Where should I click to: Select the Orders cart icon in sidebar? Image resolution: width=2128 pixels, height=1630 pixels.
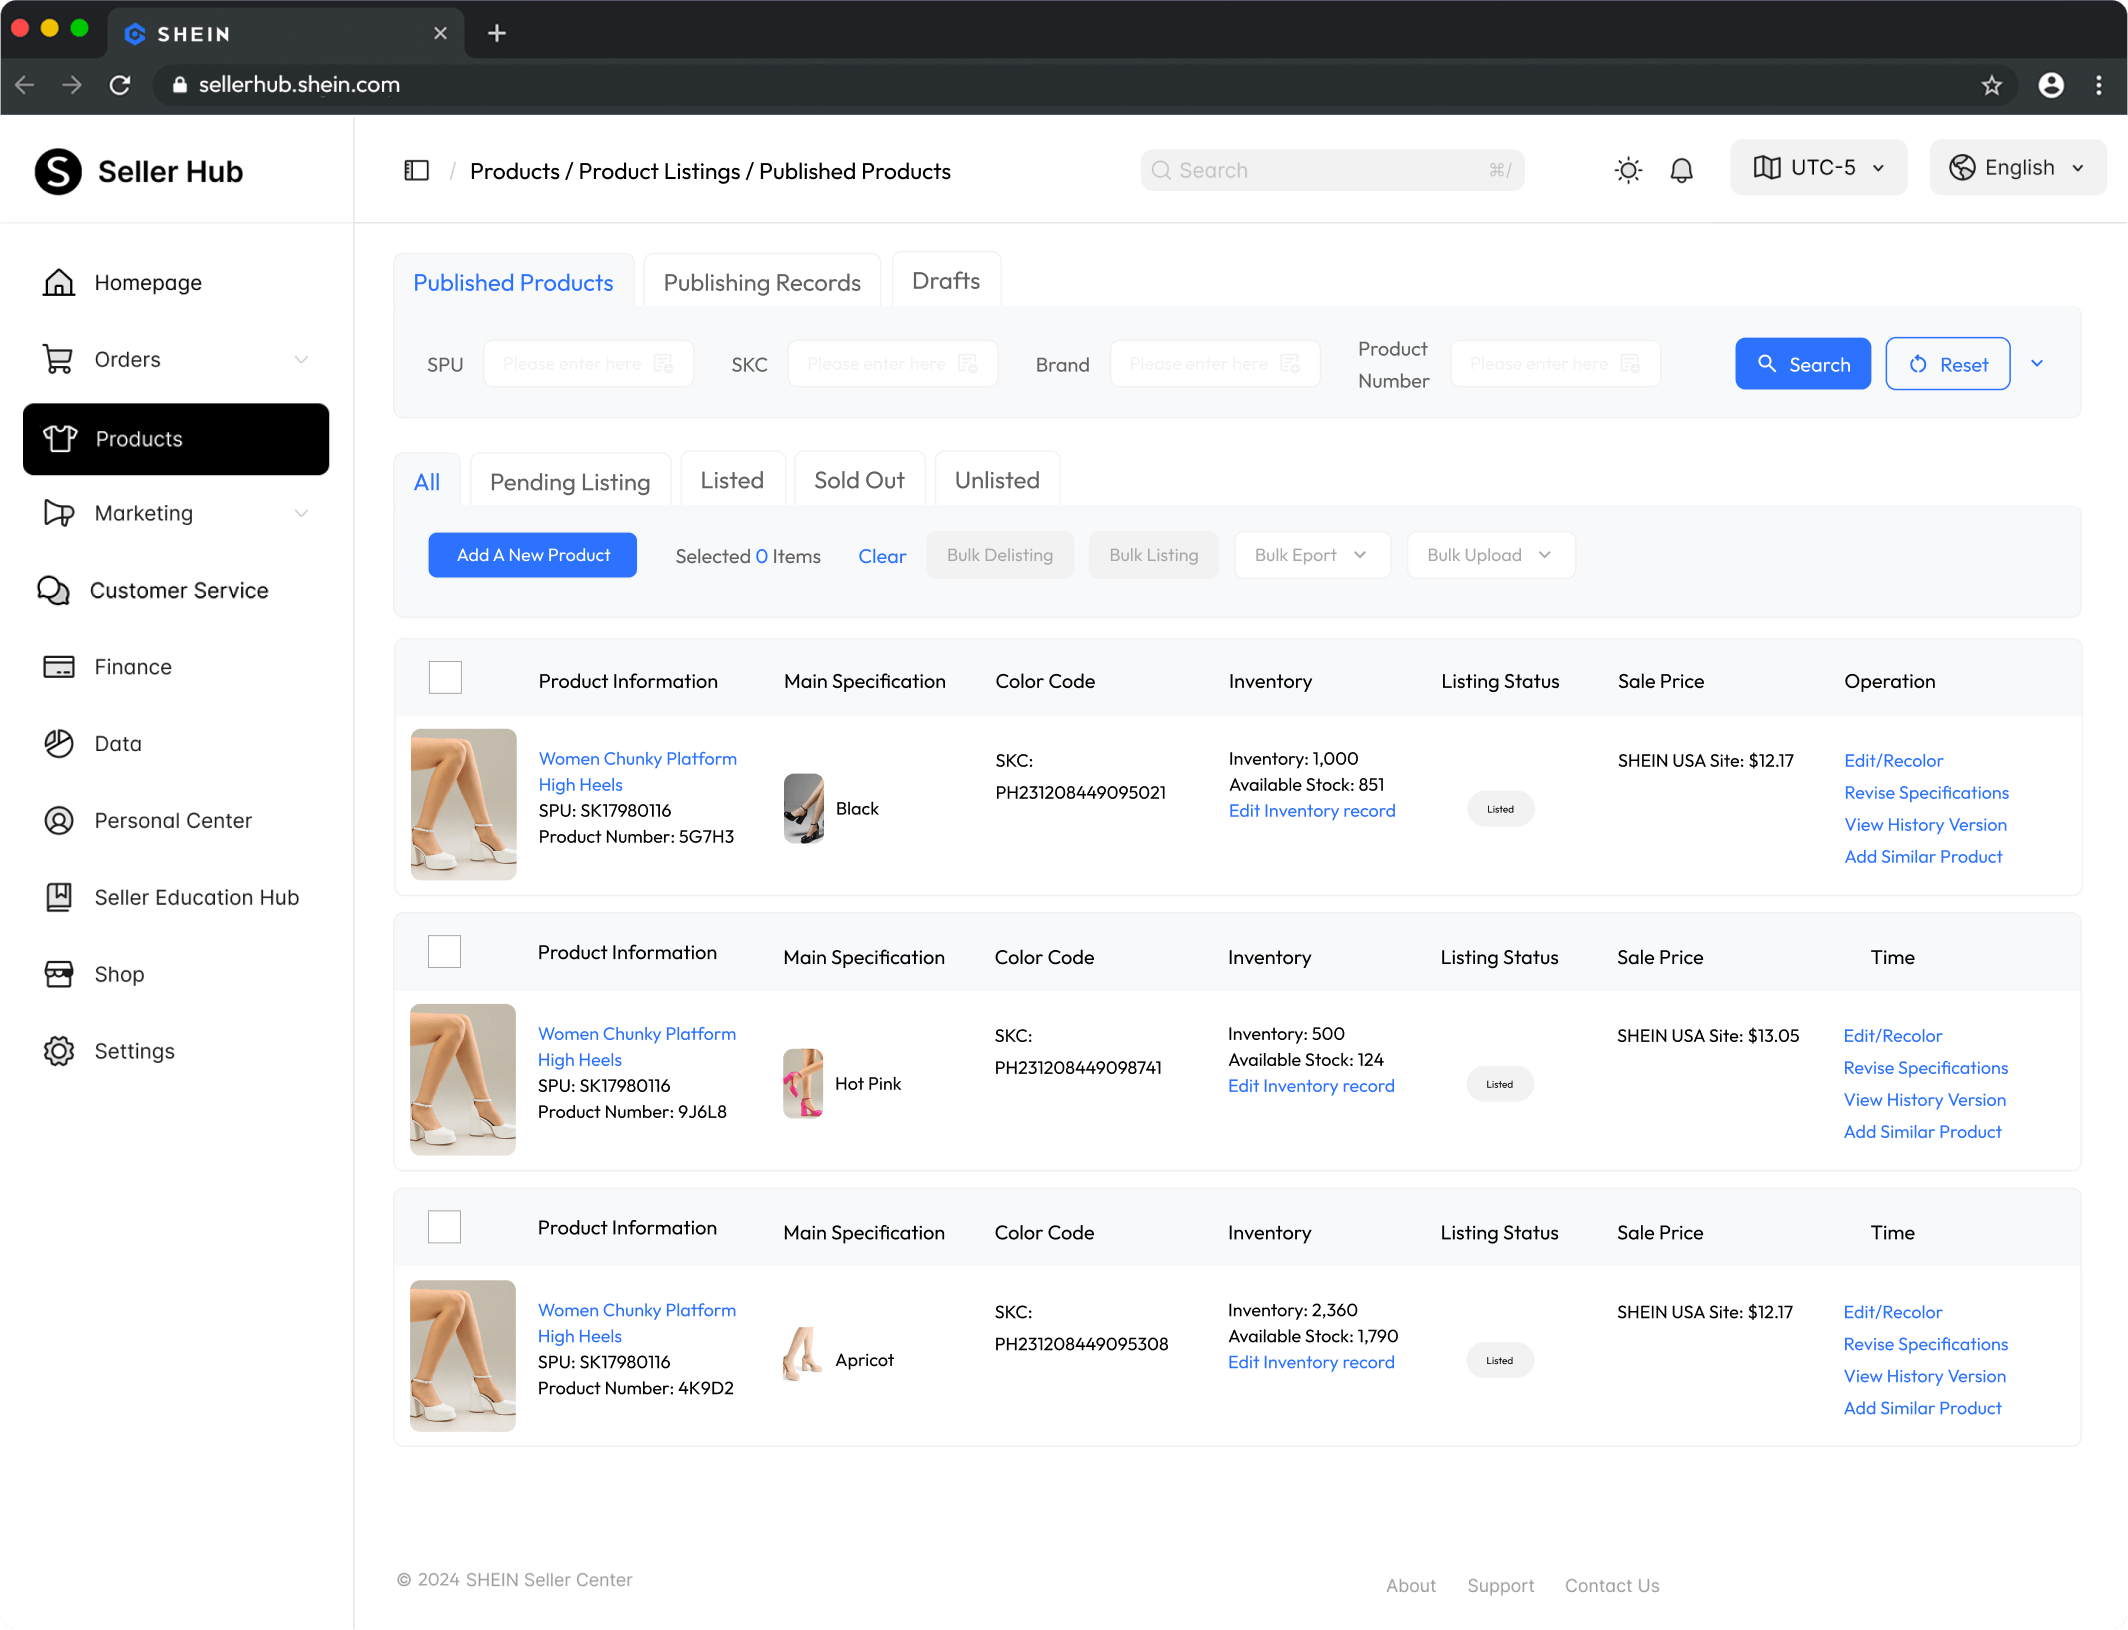[59, 359]
